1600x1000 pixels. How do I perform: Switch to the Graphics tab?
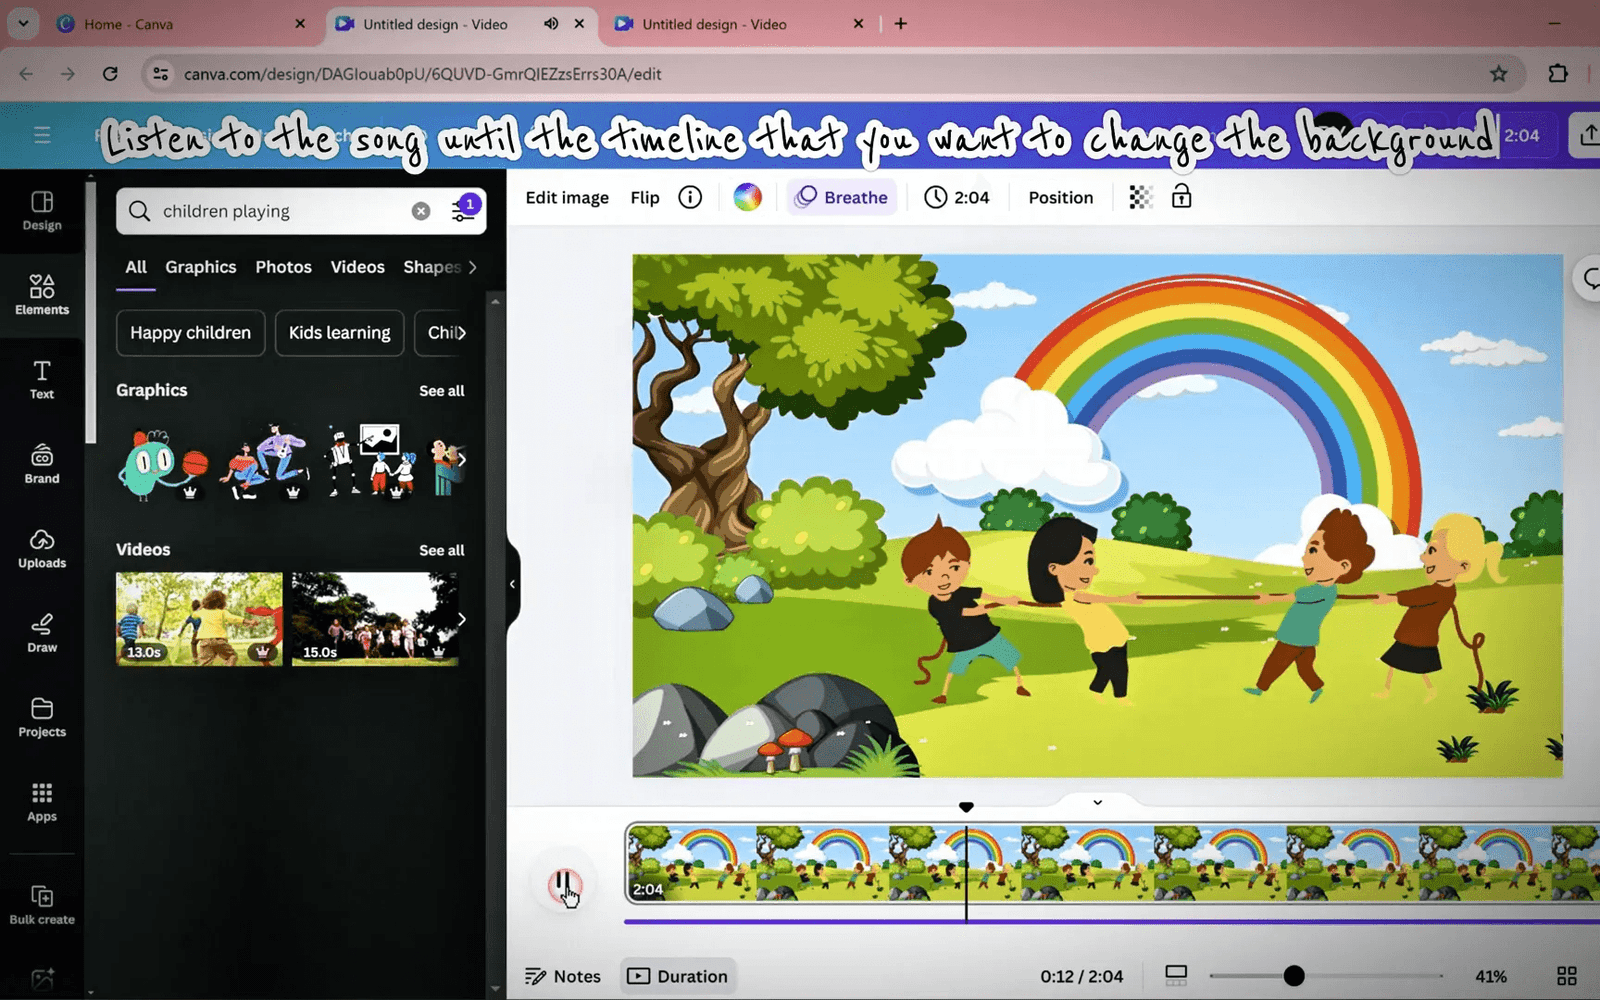point(201,267)
